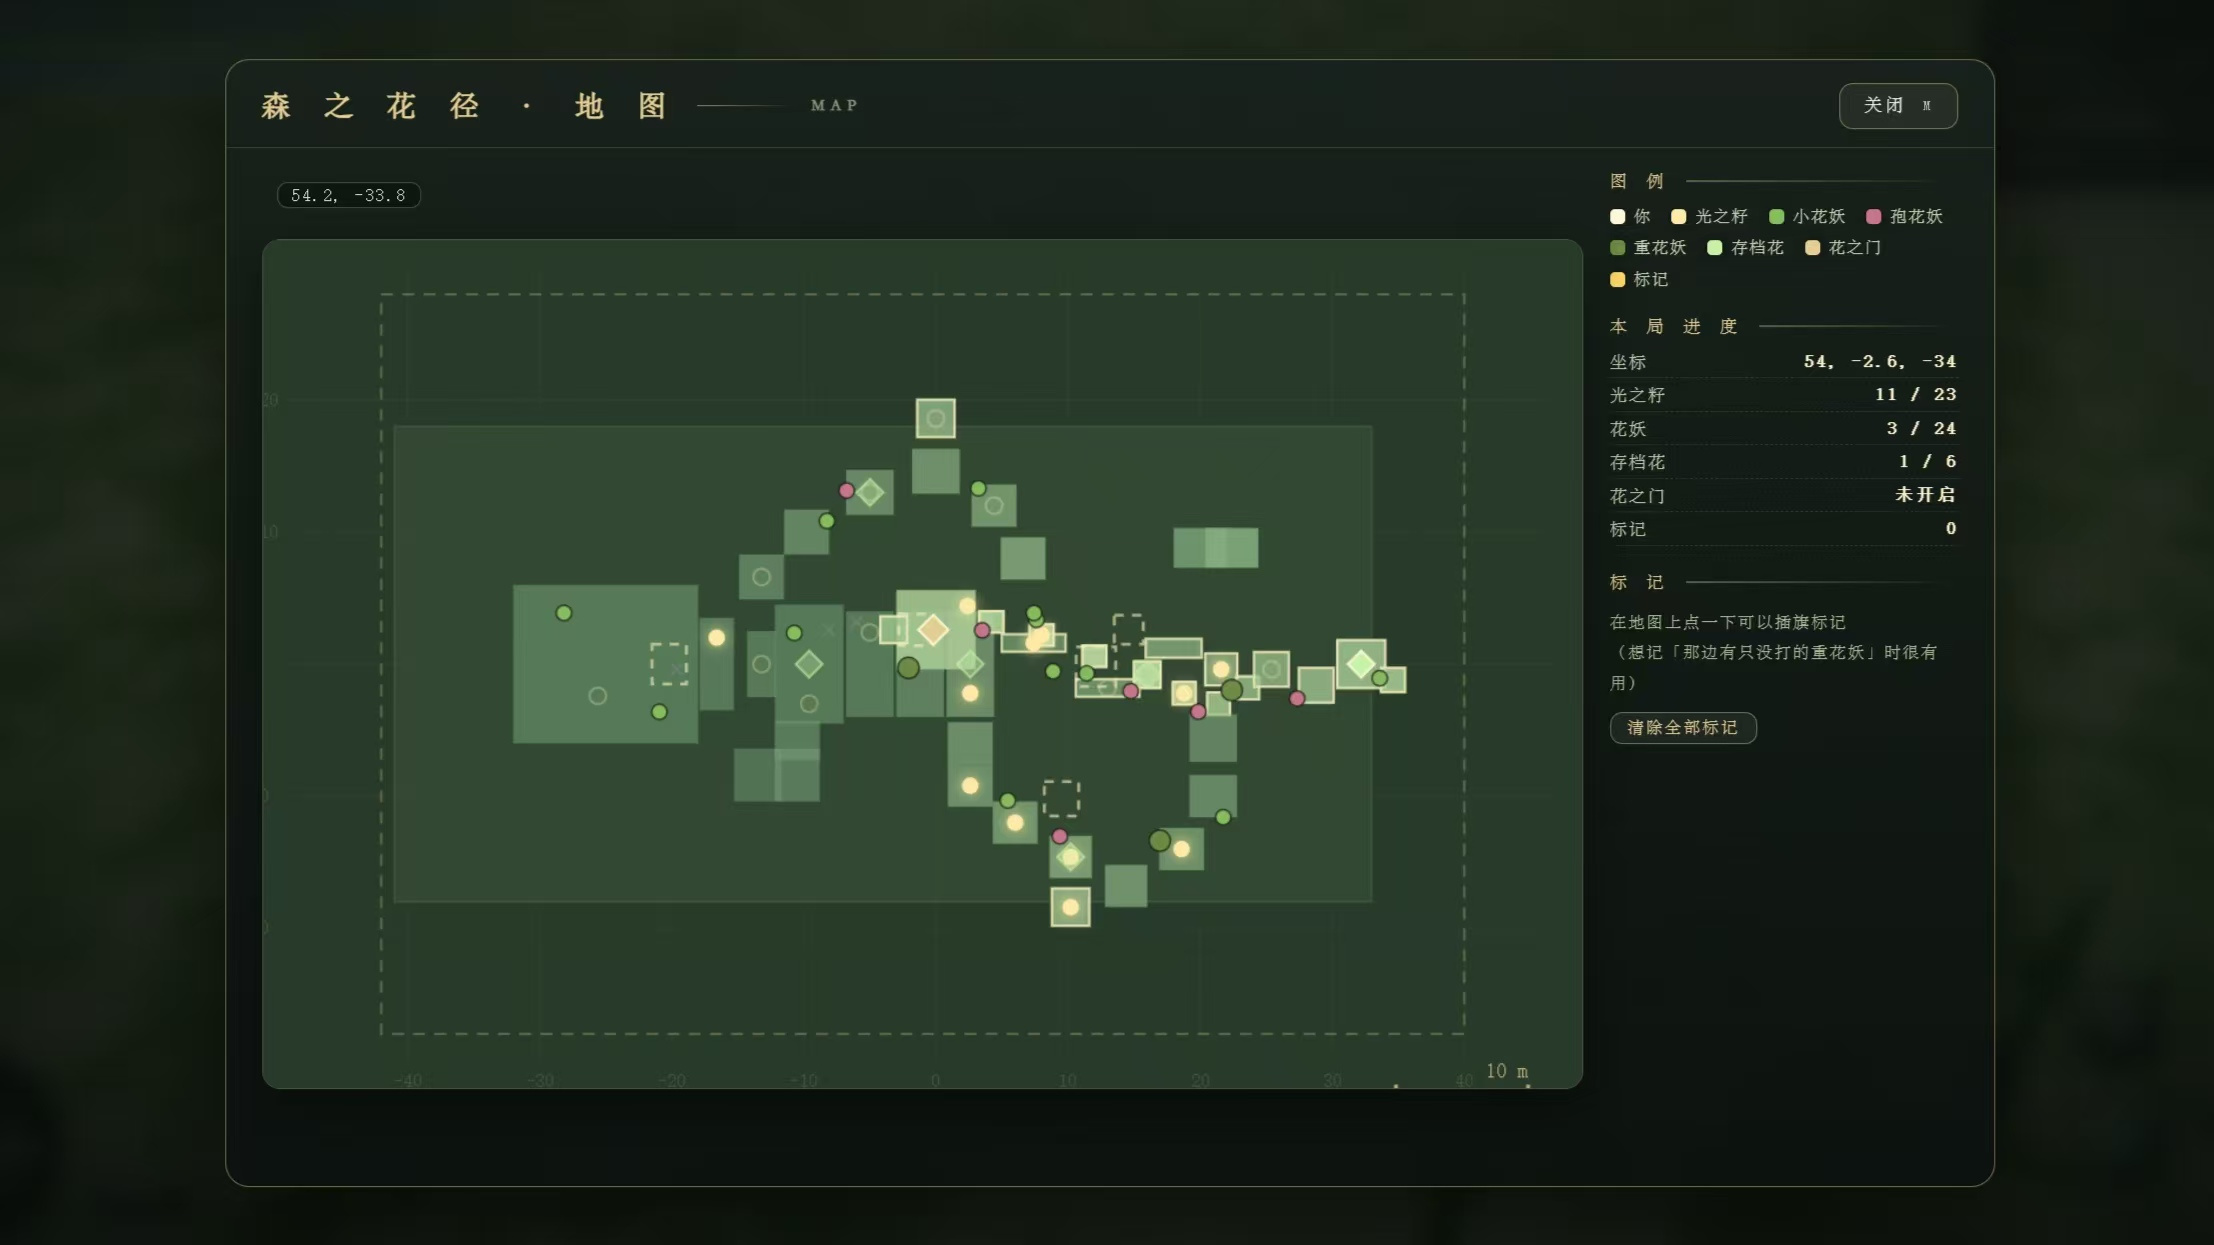Screen dimensions: 2214x1245
Task: Click the 森之花径 · 地图 title
Action: [464, 105]
